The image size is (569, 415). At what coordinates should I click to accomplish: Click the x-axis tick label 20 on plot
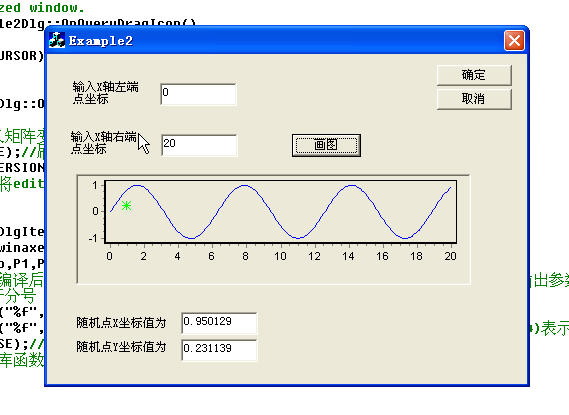click(x=450, y=256)
